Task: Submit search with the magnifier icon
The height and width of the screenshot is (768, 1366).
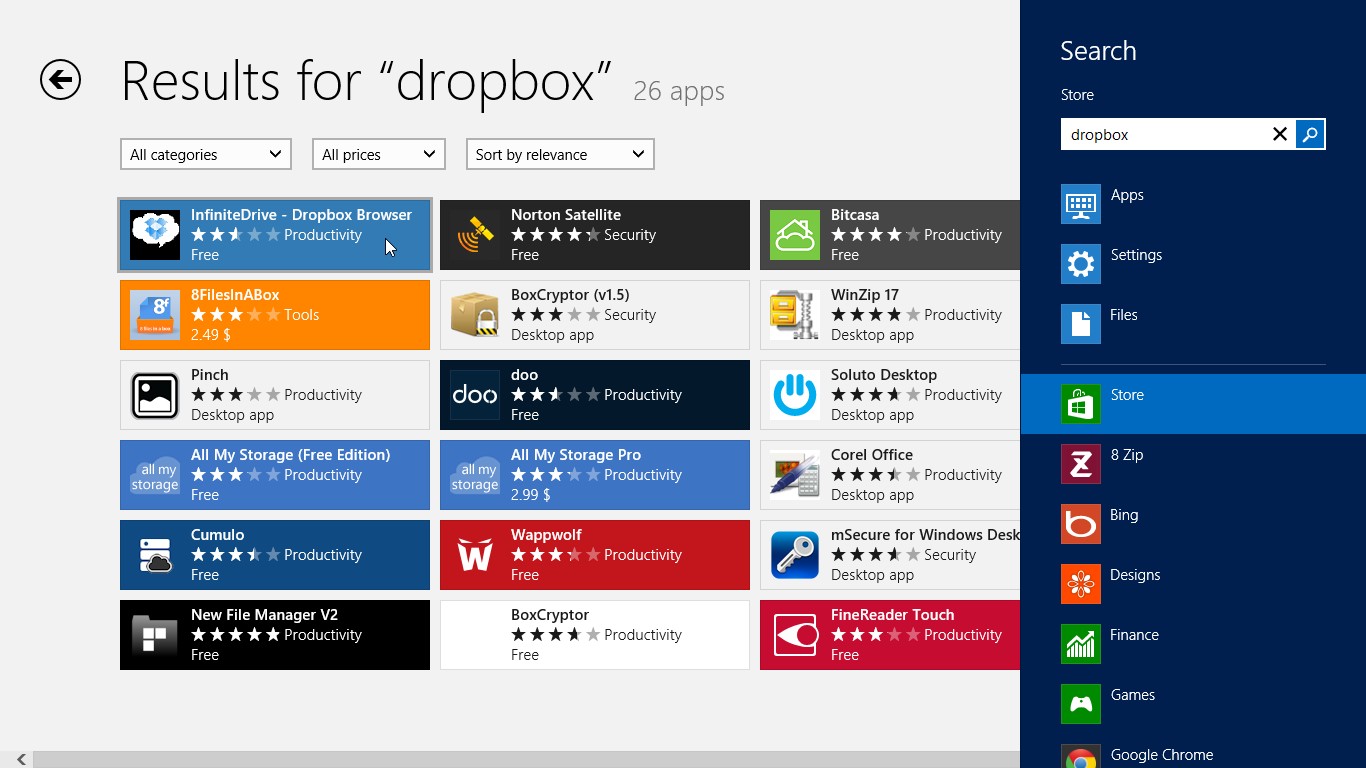Action: point(1310,134)
